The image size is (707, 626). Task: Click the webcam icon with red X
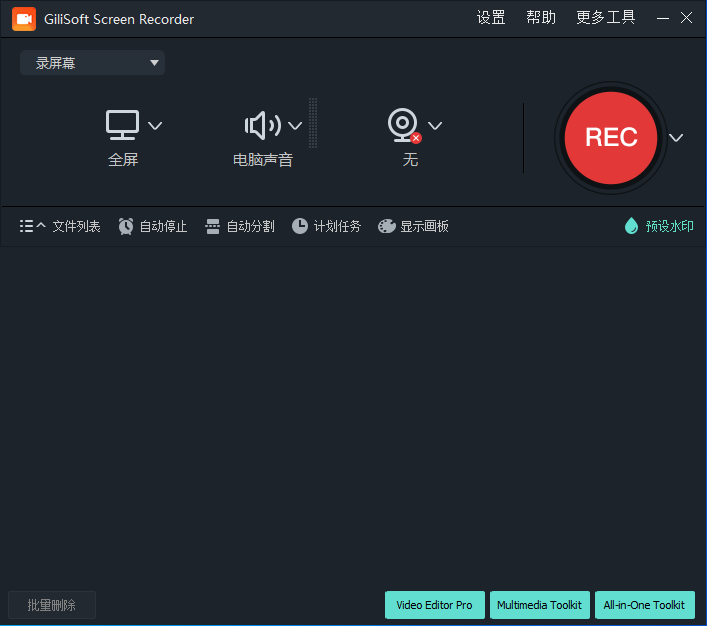(404, 125)
